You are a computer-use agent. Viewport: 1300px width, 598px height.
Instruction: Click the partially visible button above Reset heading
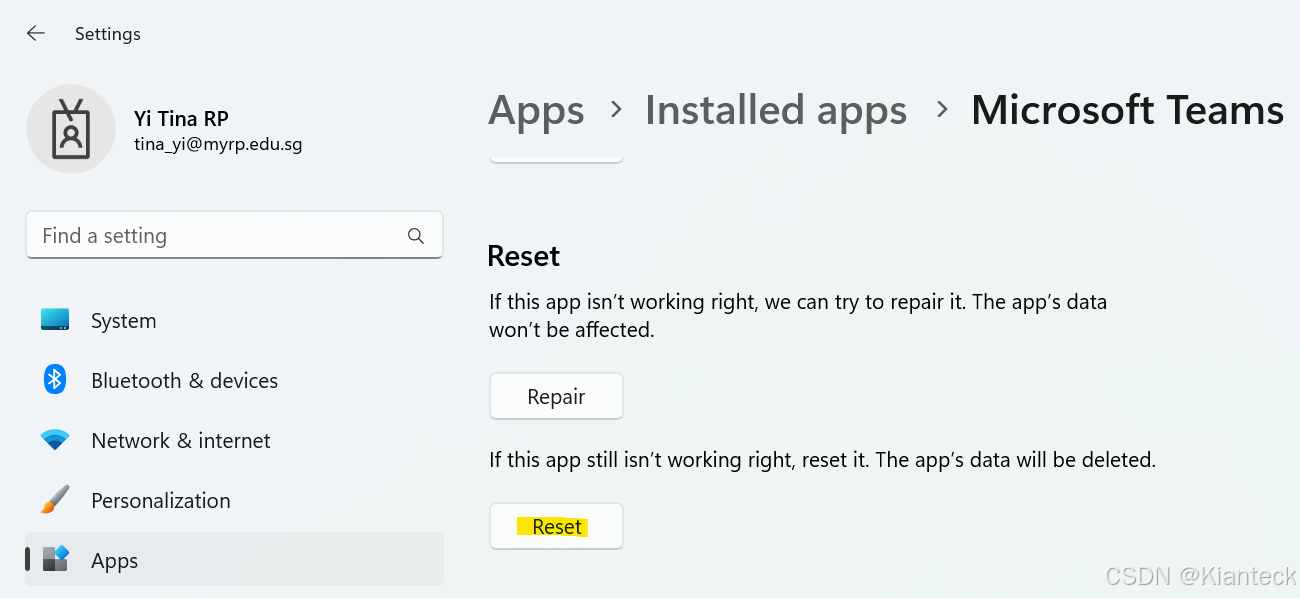556,158
